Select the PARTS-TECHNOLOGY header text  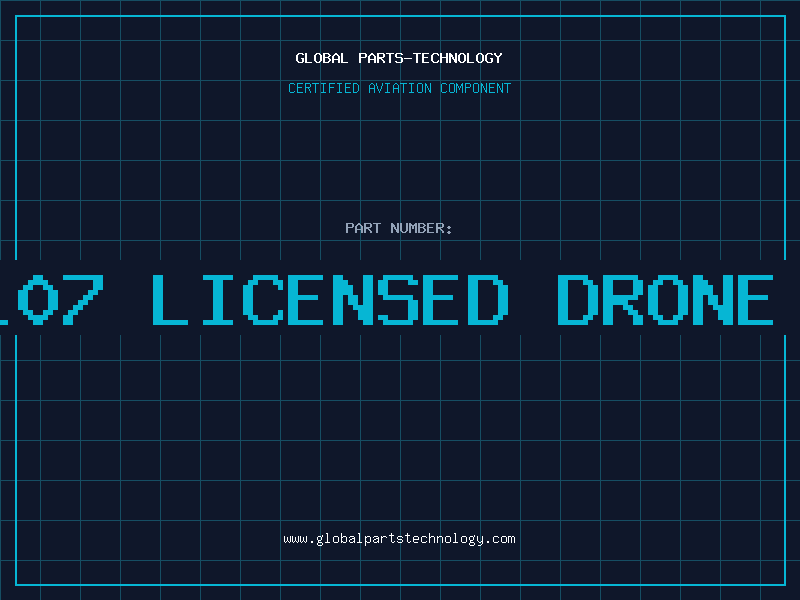[x=430, y=58]
